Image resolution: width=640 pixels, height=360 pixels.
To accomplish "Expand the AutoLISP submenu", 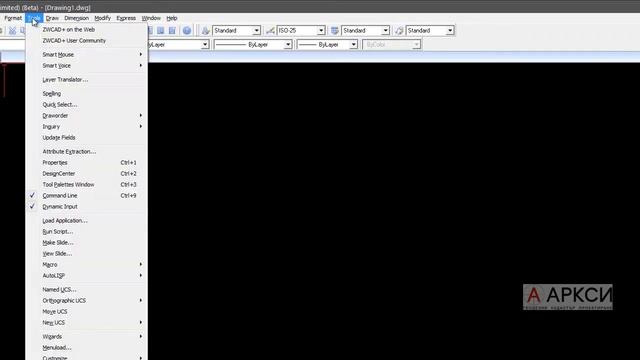I will click(x=87, y=276).
